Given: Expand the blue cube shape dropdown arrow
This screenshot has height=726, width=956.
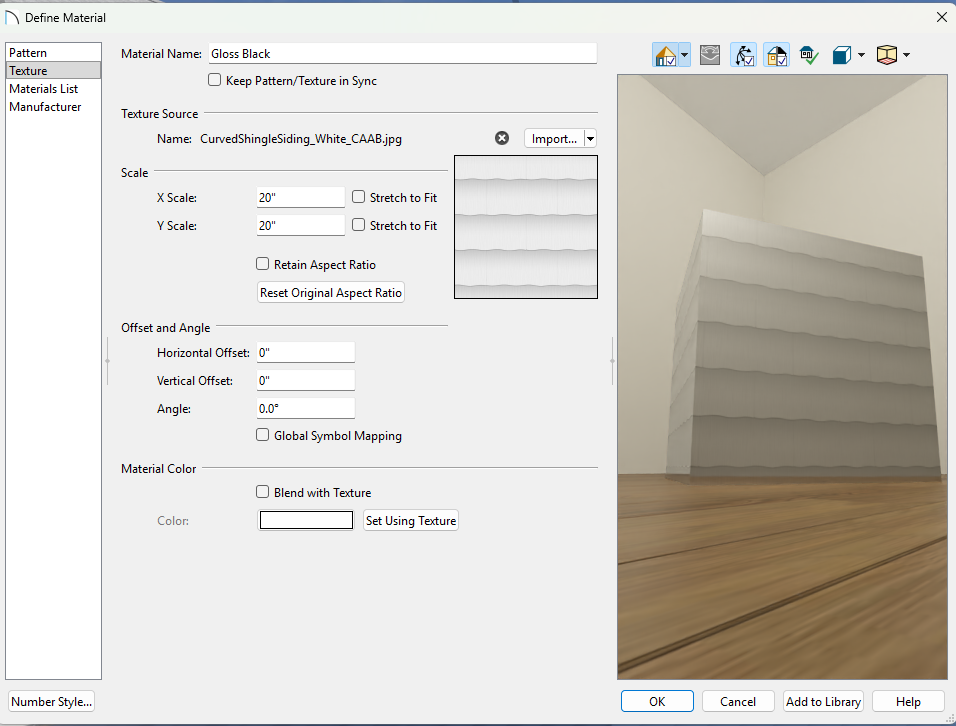Looking at the screenshot, I should tap(862, 55).
